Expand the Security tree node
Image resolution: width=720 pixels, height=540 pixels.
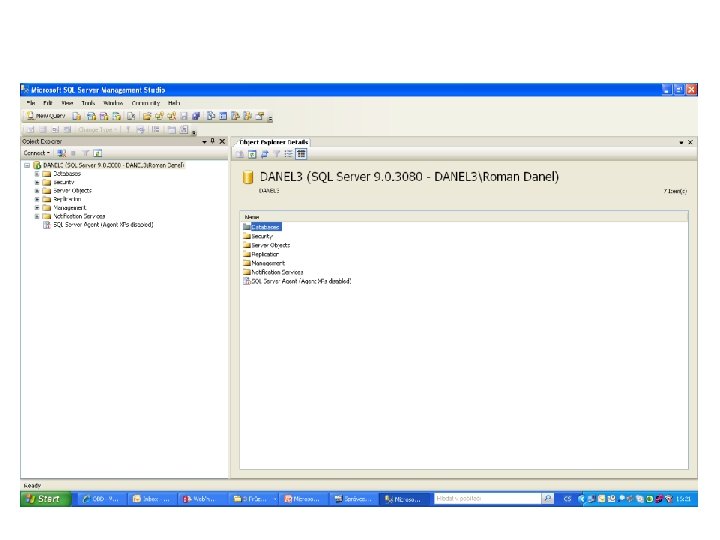(37, 182)
